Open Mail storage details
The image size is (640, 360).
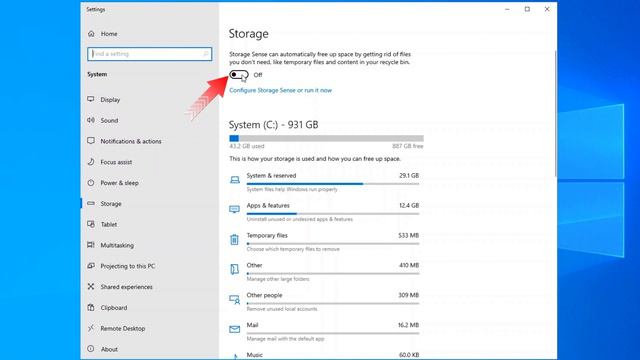(x=324, y=331)
